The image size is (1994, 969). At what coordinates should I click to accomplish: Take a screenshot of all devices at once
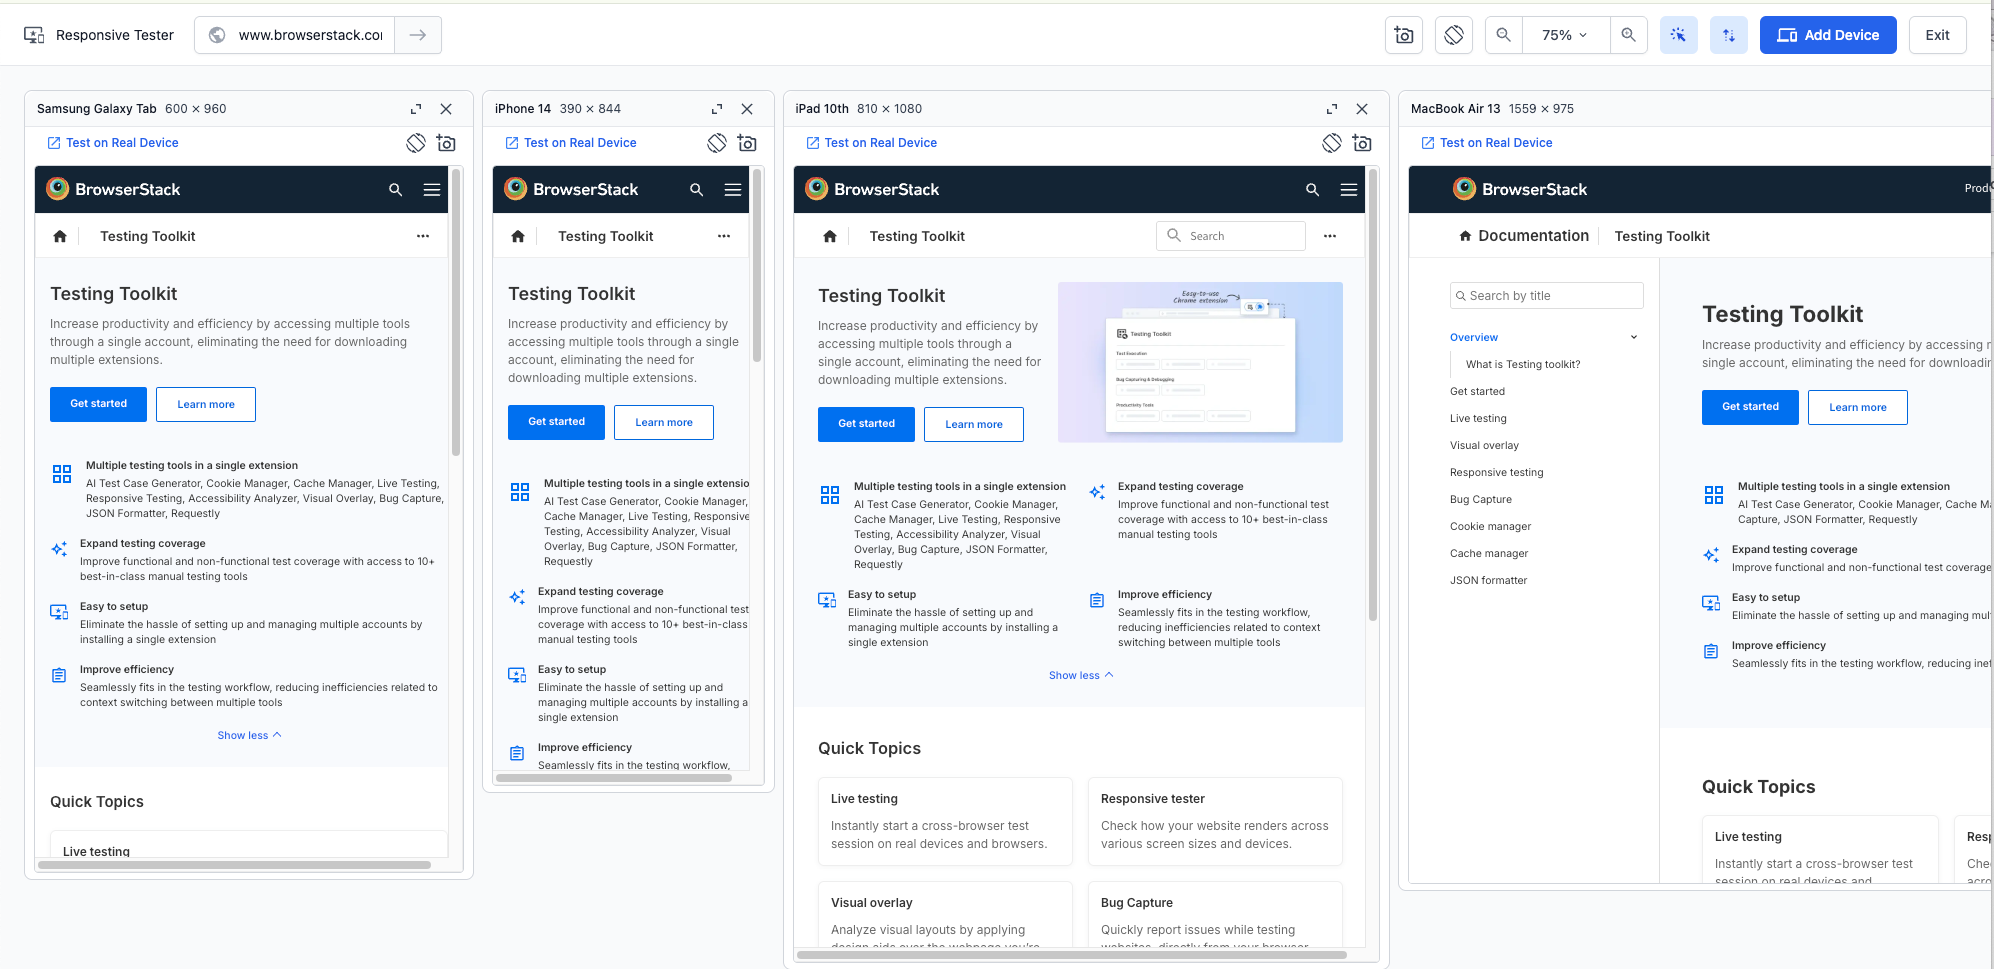(x=1403, y=35)
